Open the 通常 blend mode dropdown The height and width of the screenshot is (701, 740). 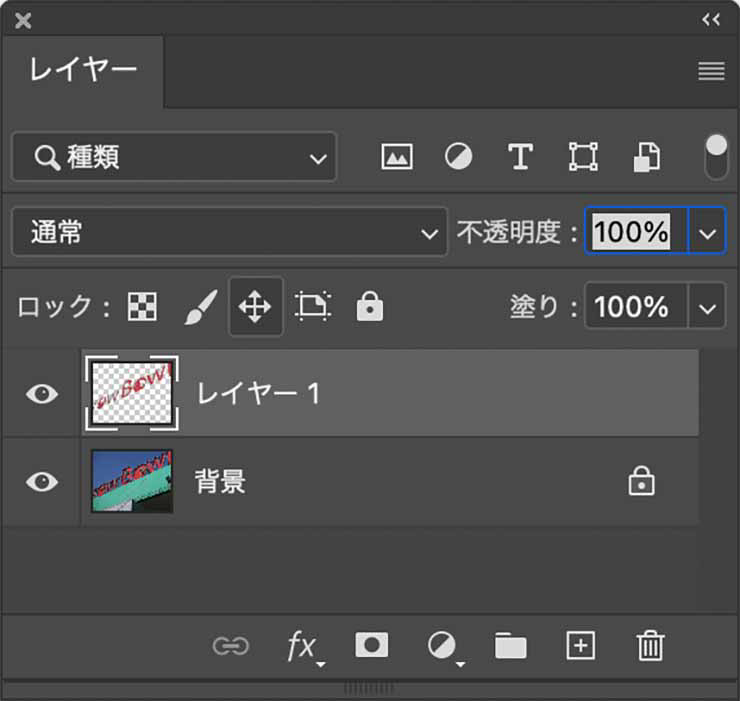(229, 233)
